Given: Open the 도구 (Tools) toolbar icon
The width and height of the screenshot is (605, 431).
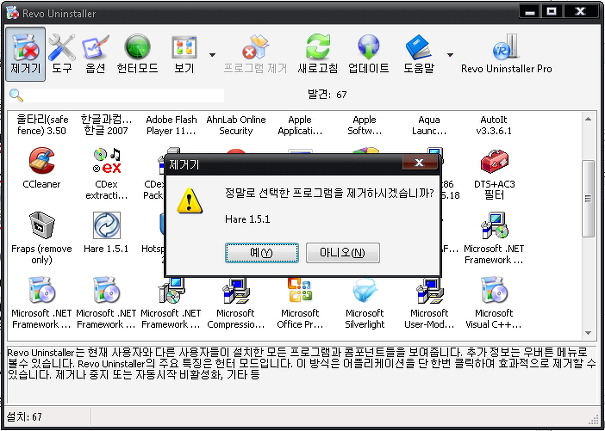Looking at the screenshot, I should 62,54.
